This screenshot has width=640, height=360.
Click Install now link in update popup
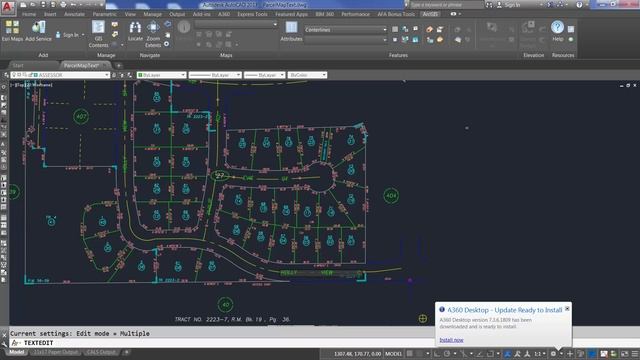coord(451,340)
